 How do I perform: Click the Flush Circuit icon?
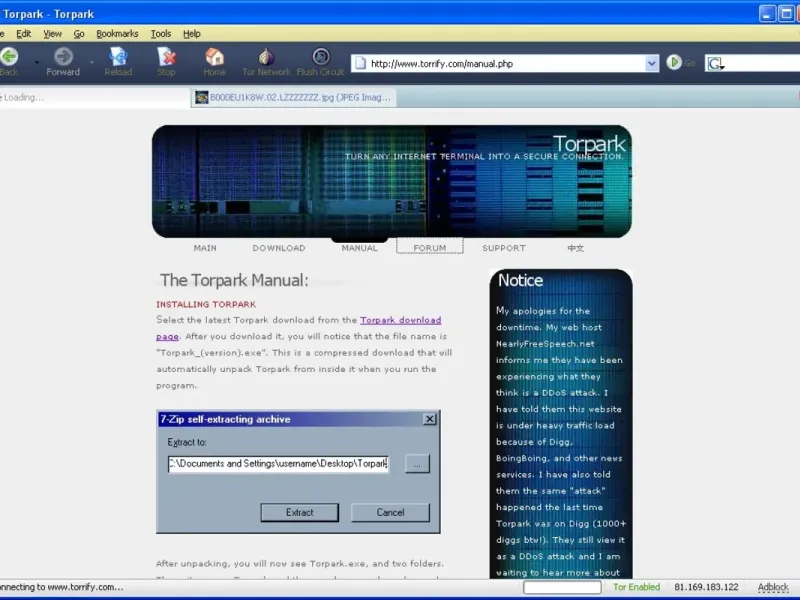point(321,56)
